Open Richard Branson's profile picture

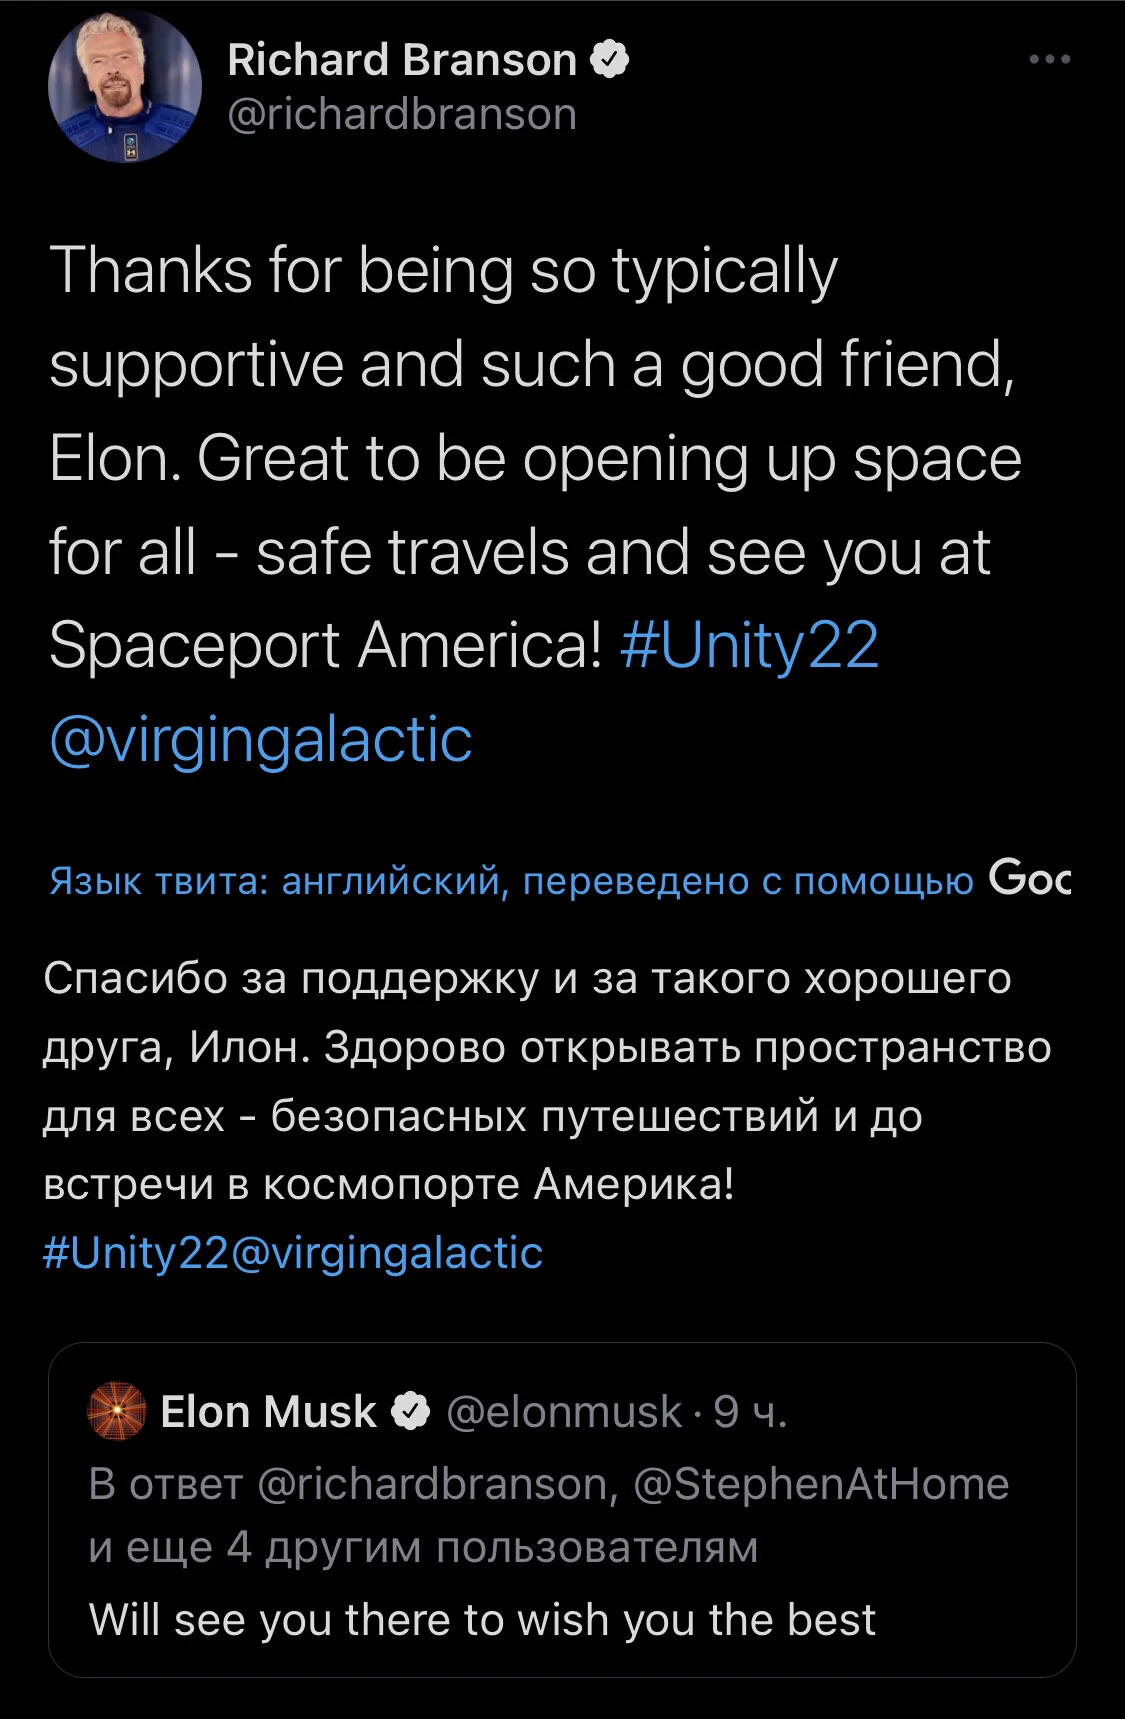[x=125, y=87]
